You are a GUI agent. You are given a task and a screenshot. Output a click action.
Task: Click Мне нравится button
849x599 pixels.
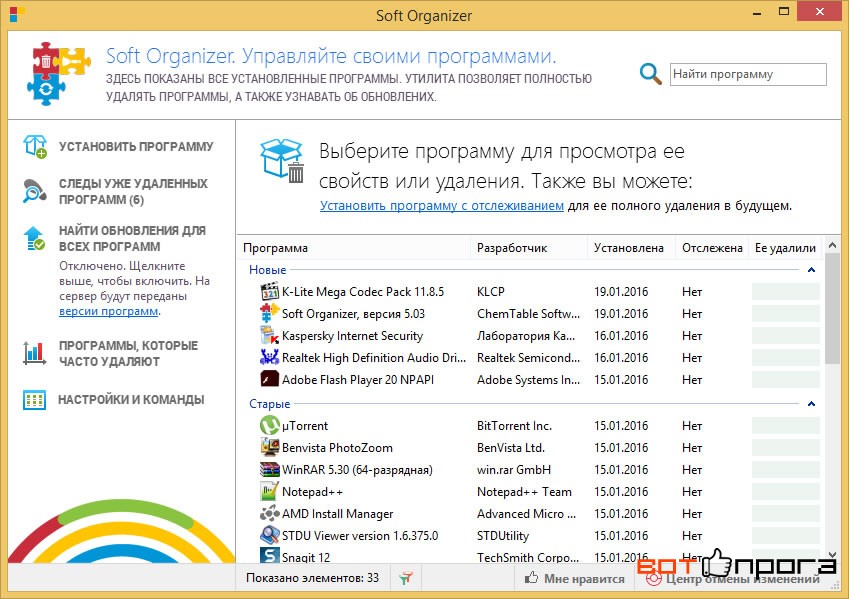pyautogui.click(x=574, y=578)
